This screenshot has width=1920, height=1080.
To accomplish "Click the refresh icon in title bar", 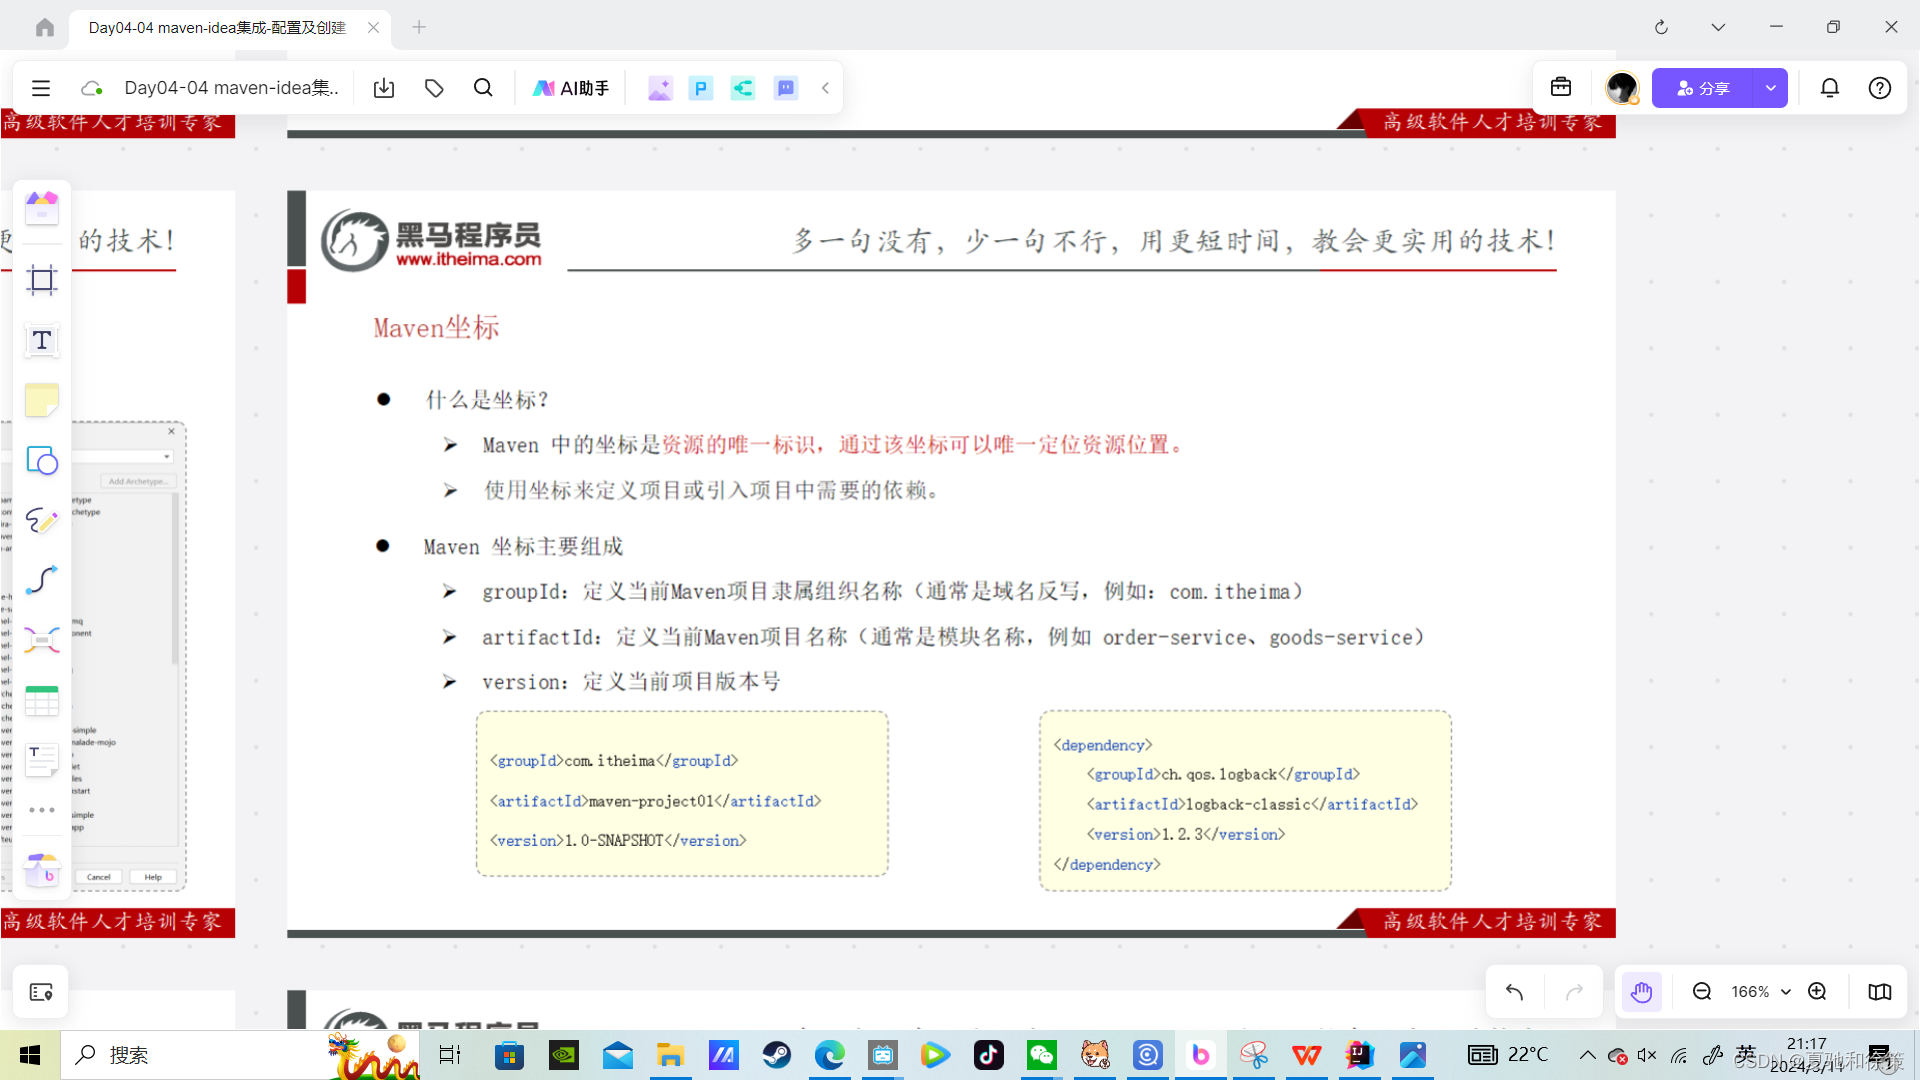I will point(1661,27).
